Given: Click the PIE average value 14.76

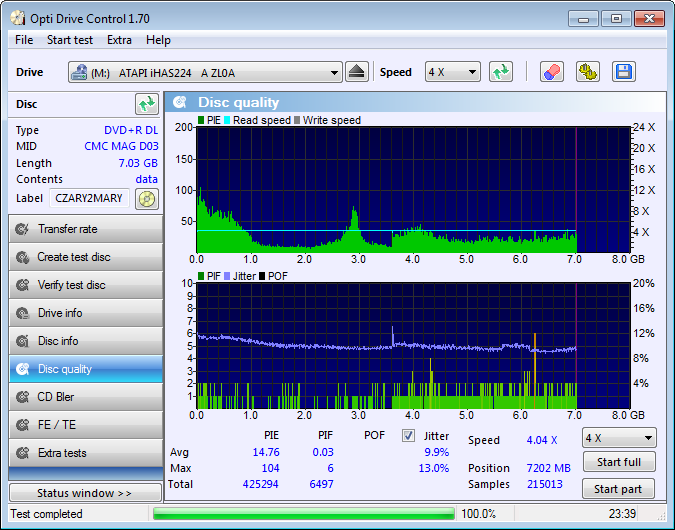Looking at the screenshot, I should click(x=266, y=452).
